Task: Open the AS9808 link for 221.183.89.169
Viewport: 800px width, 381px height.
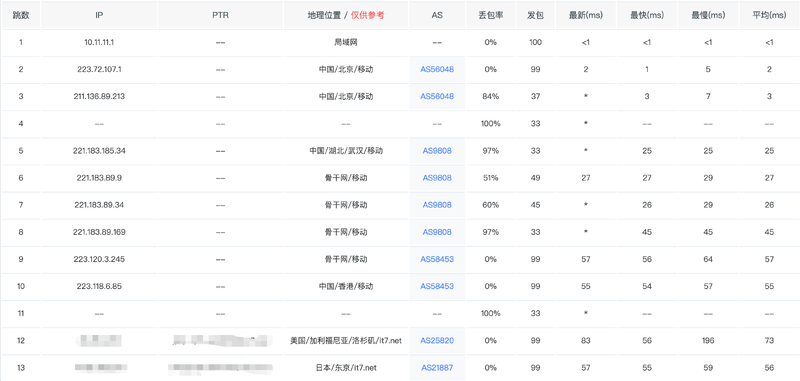Action: 437,232
